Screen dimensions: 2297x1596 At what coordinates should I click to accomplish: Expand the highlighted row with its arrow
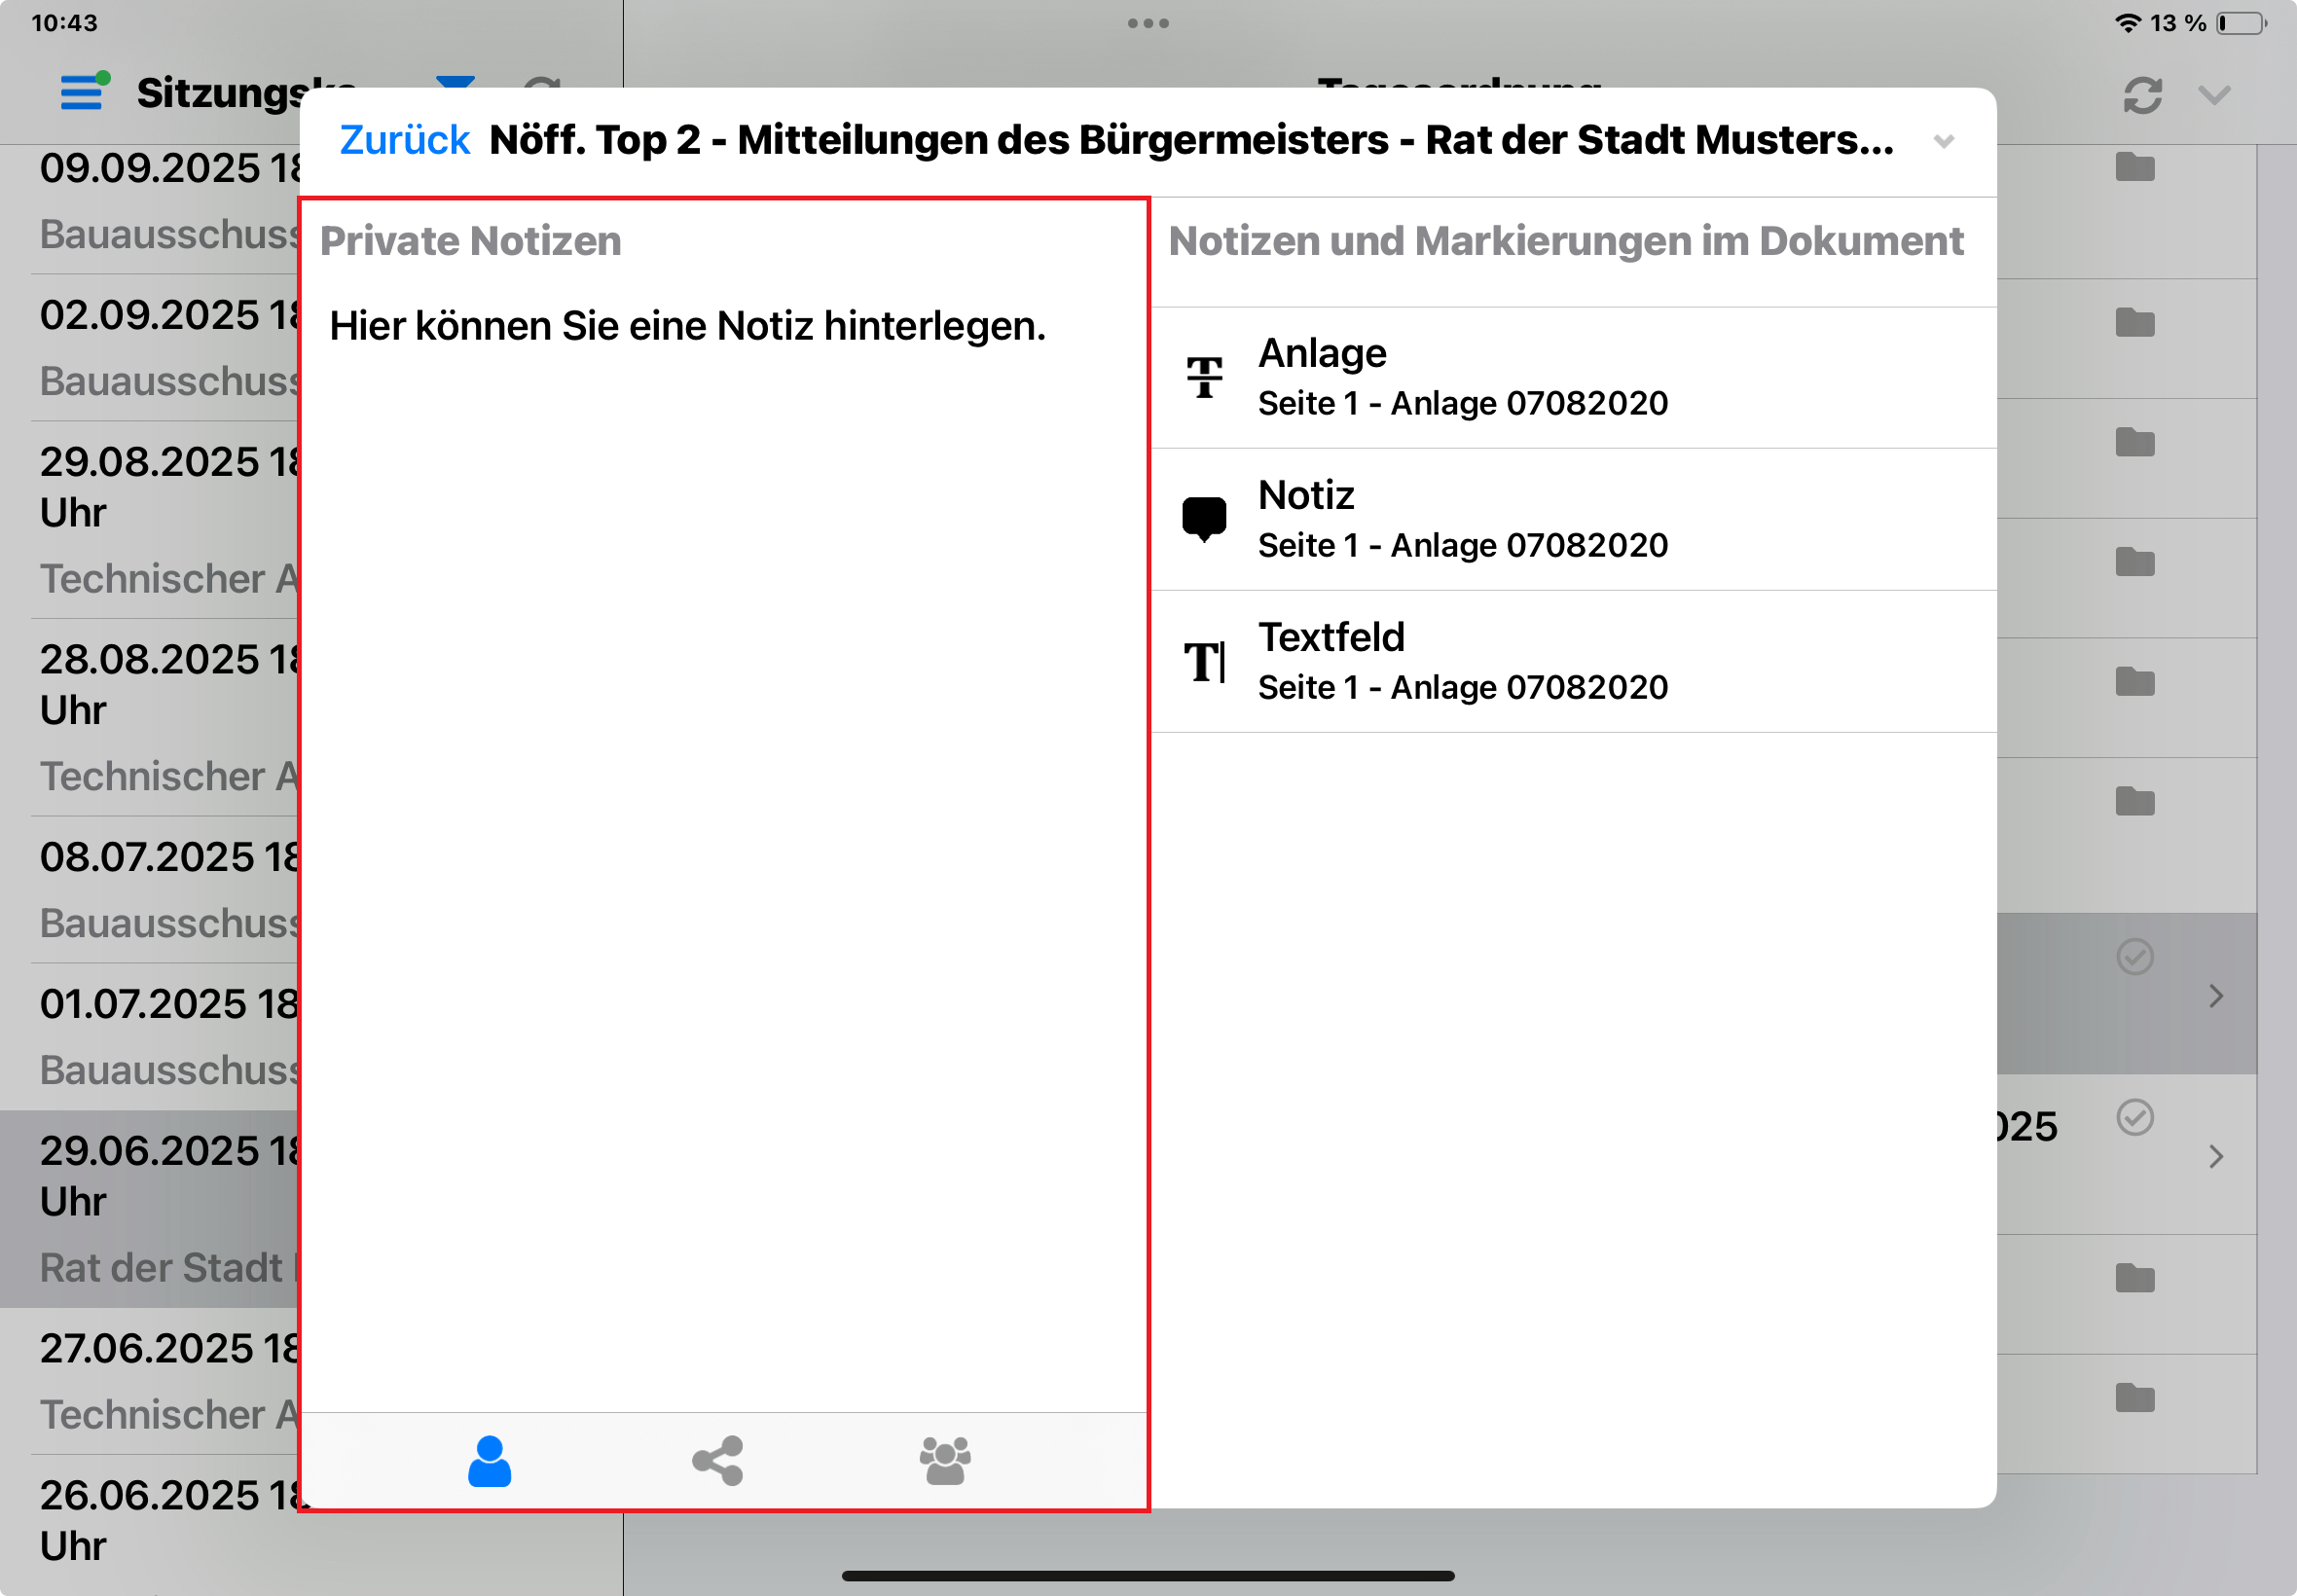(2216, 997)
